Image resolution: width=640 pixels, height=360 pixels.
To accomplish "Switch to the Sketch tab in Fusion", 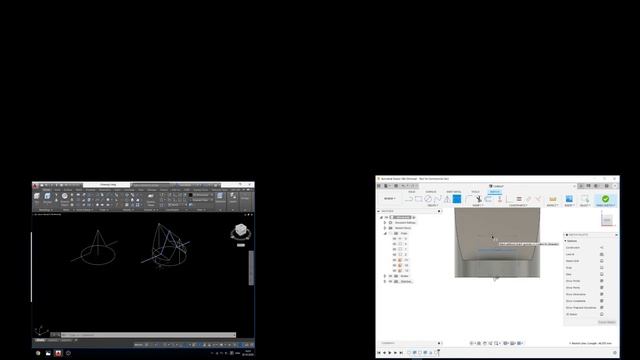I will (494, 192).
